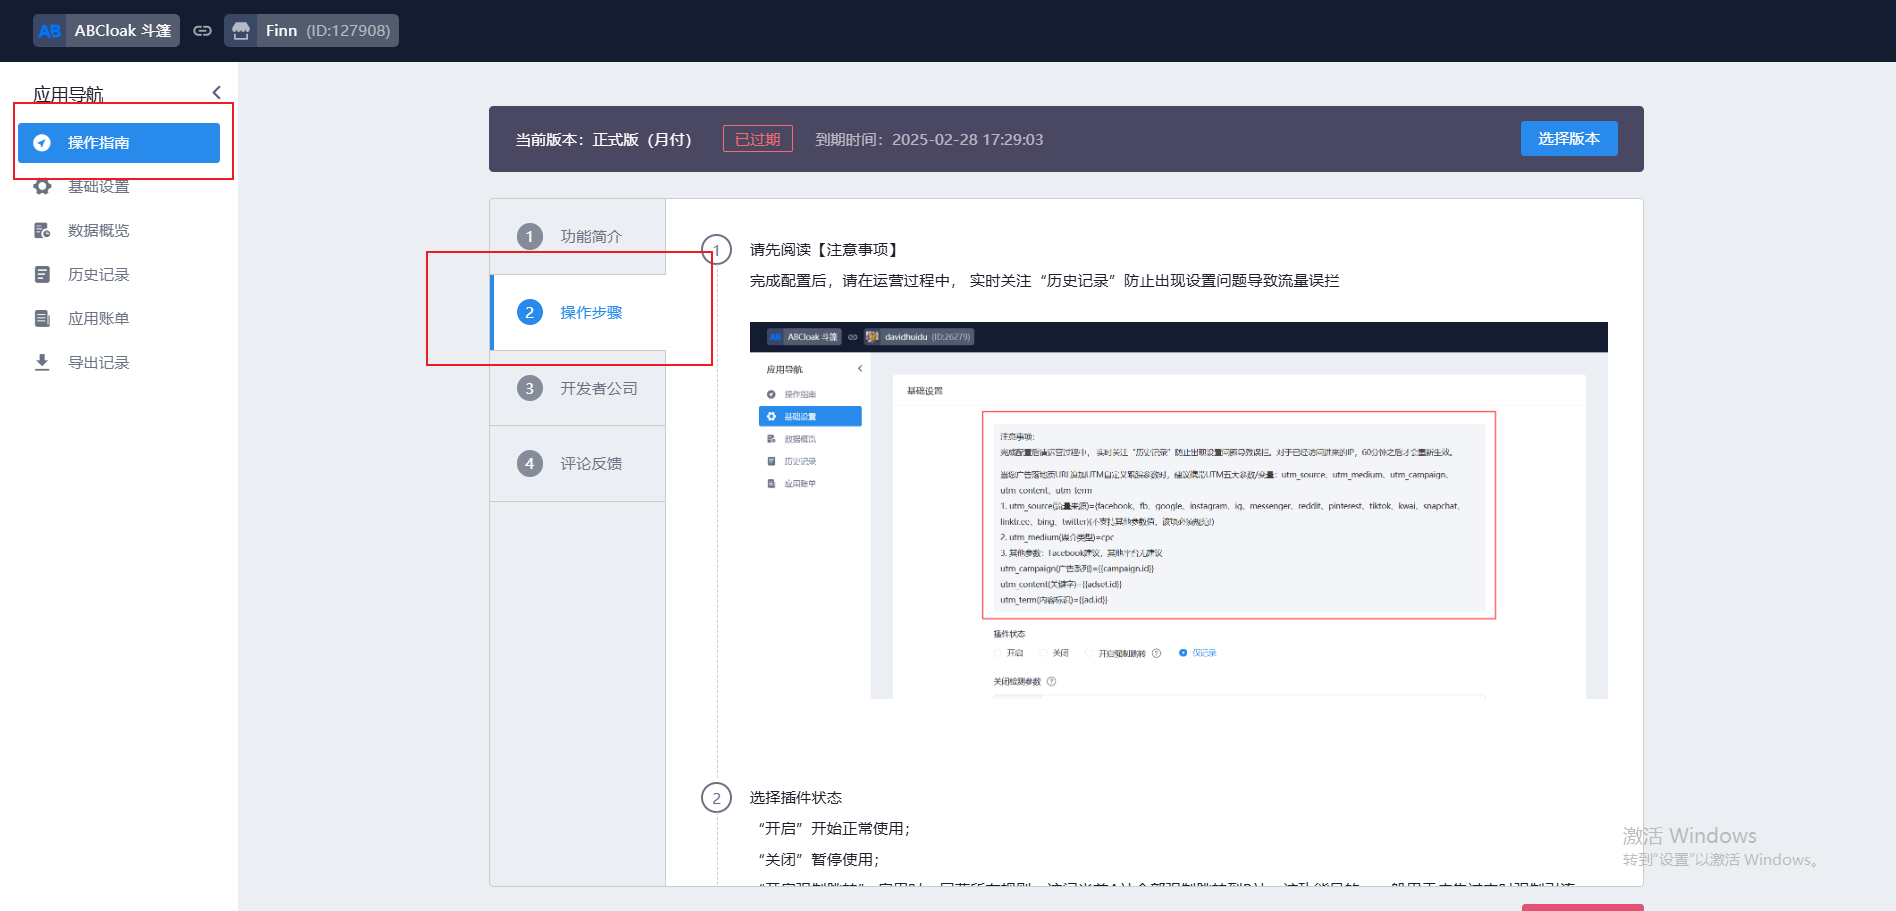Click the 已过期 status tag
This screenshot has width=1896, height=911.
[758, 139]
